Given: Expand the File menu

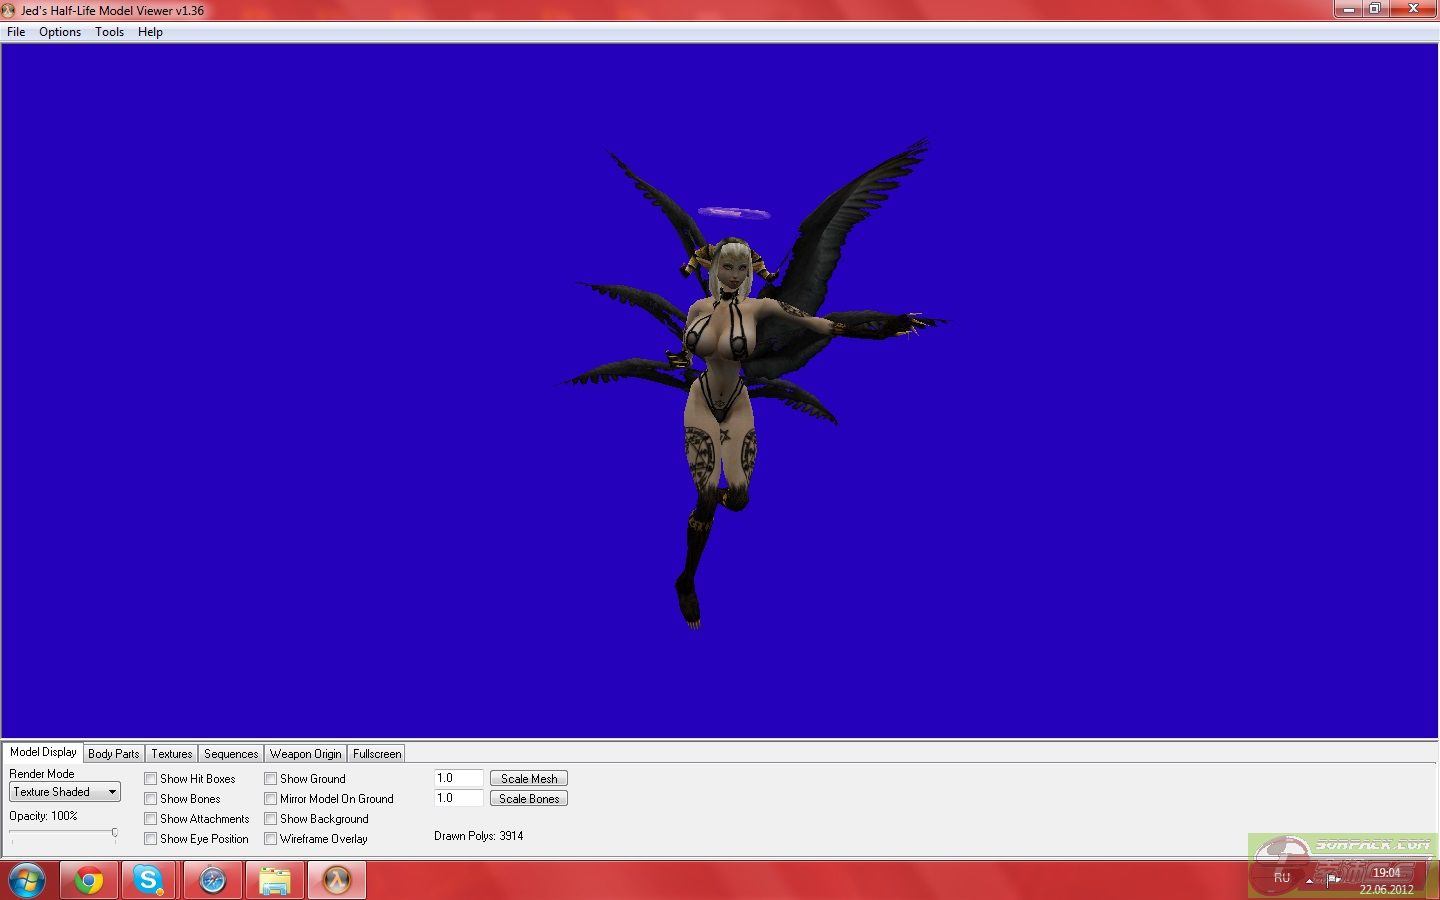Looking at the screenshot, I should [16, 32].
